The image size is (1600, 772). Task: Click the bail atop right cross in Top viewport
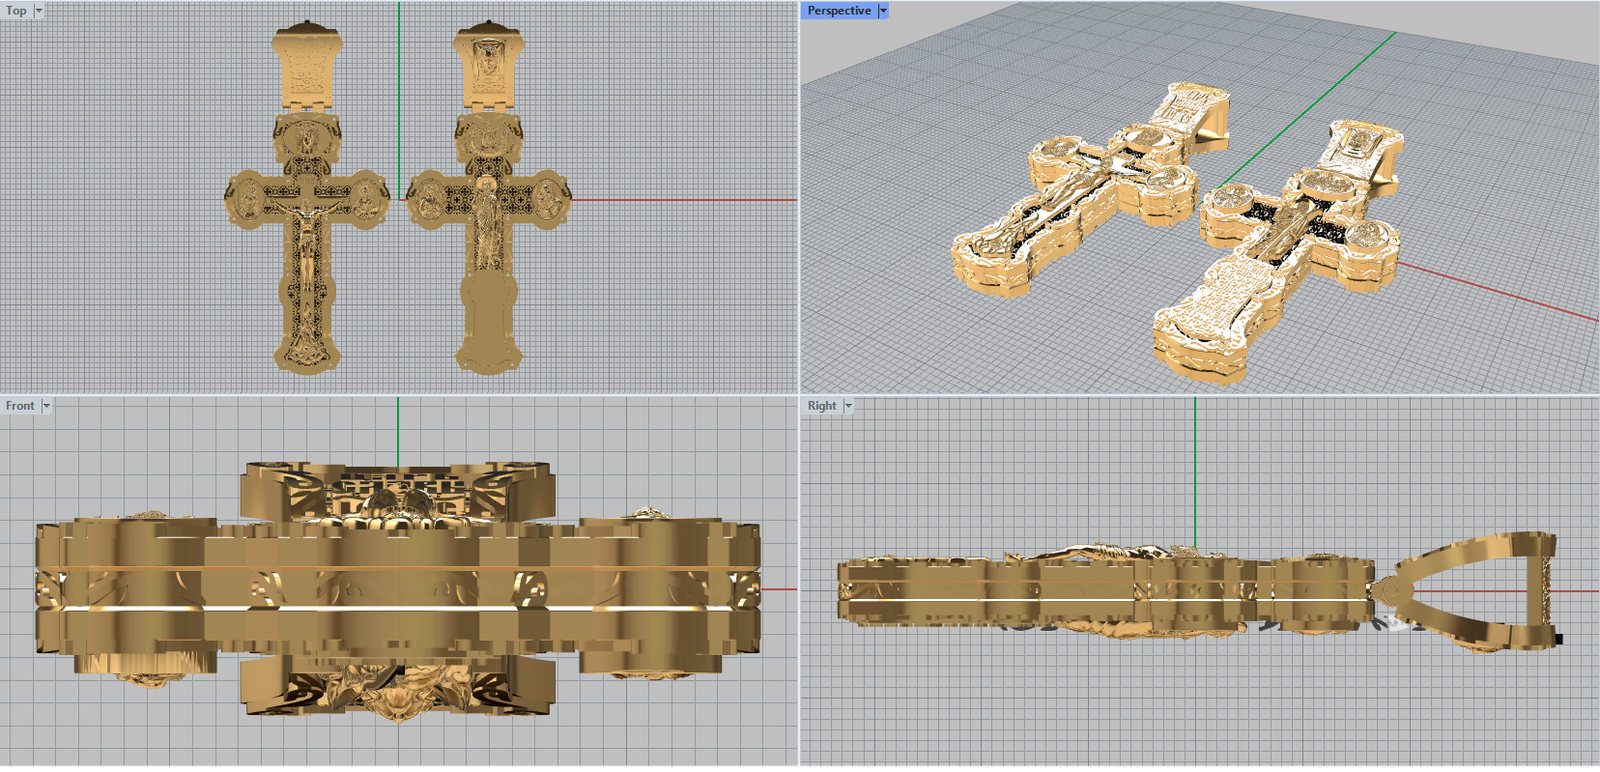click(x=488, y=62)
